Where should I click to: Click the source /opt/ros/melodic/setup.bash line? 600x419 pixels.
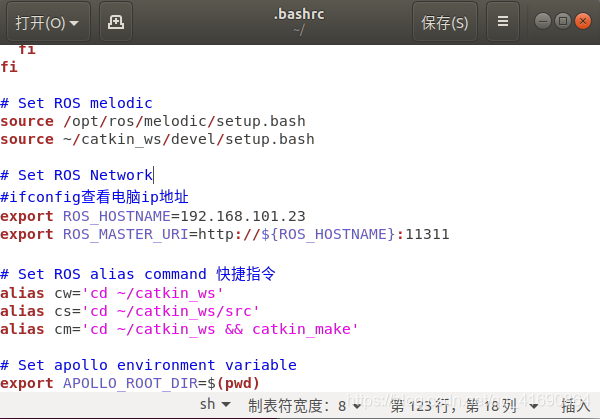point(153,121)
